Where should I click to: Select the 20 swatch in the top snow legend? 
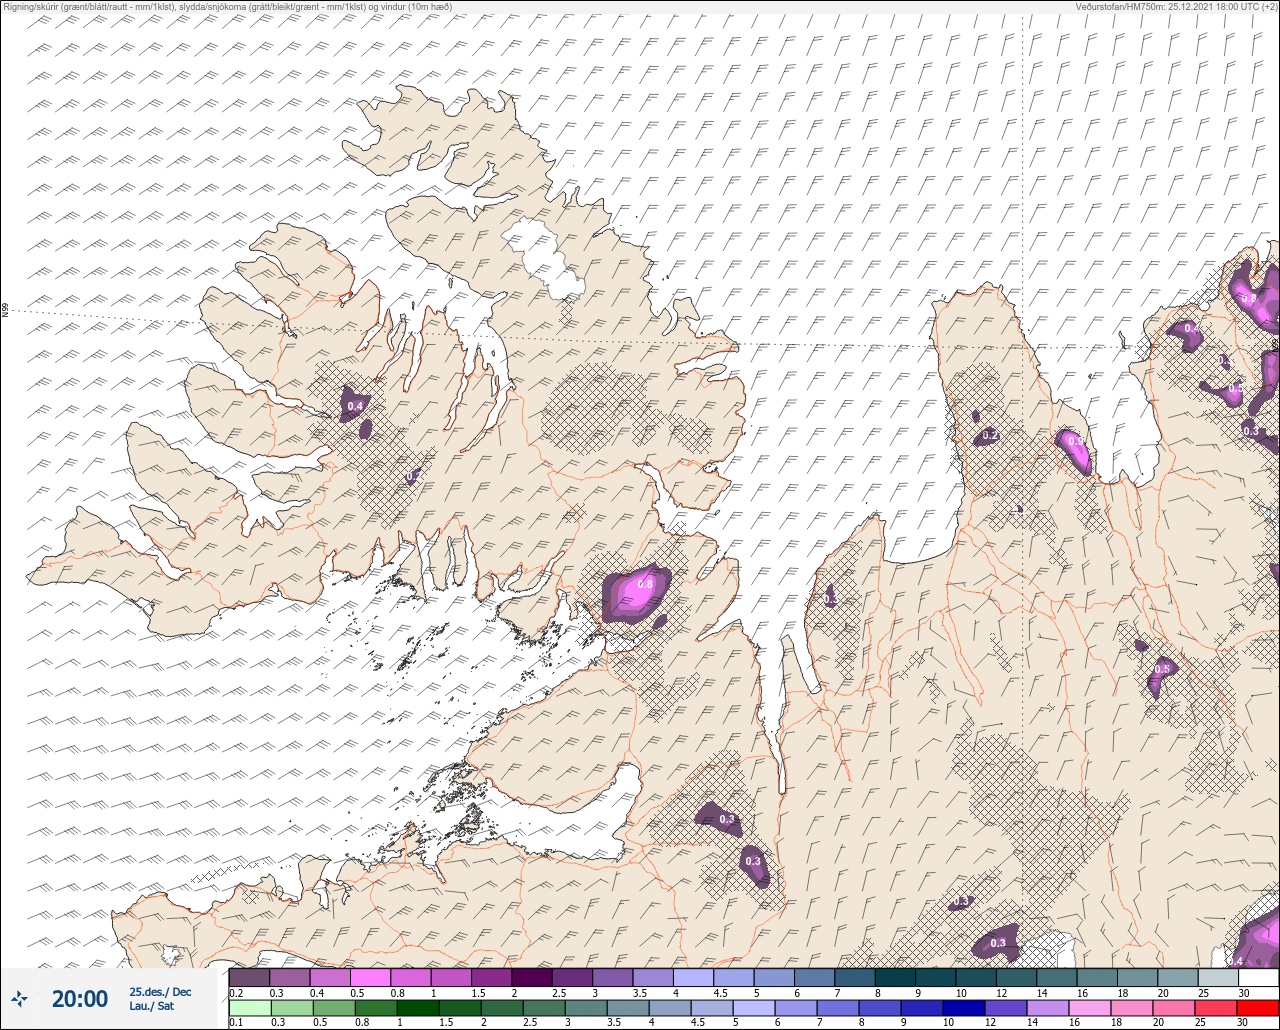coord(1177,977)
